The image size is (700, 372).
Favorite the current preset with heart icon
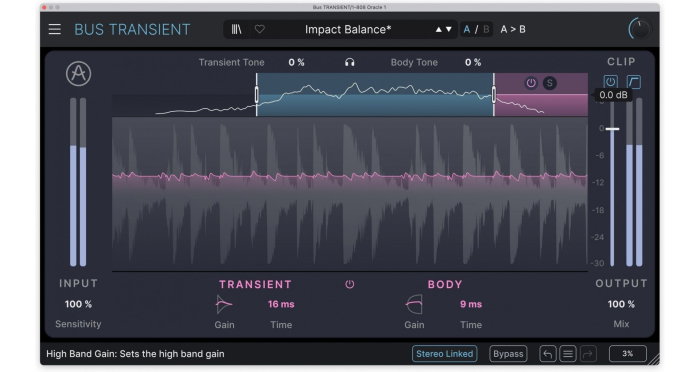pos(260,29)
